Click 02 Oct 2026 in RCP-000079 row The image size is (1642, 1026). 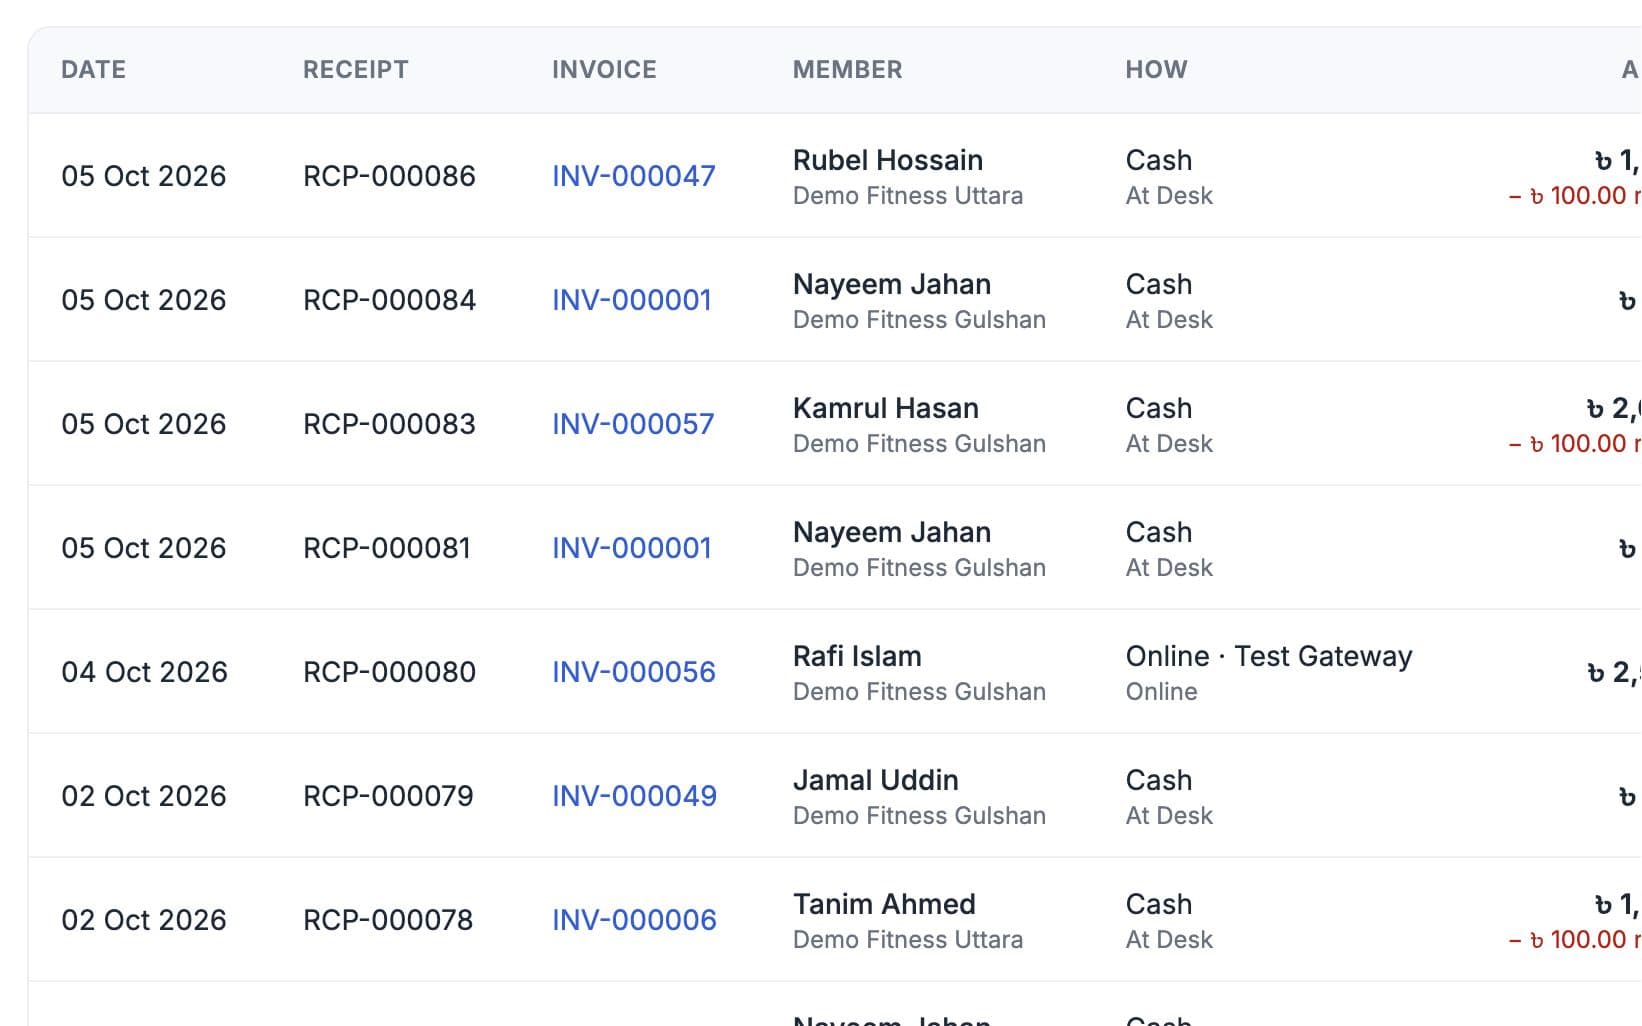144,796
